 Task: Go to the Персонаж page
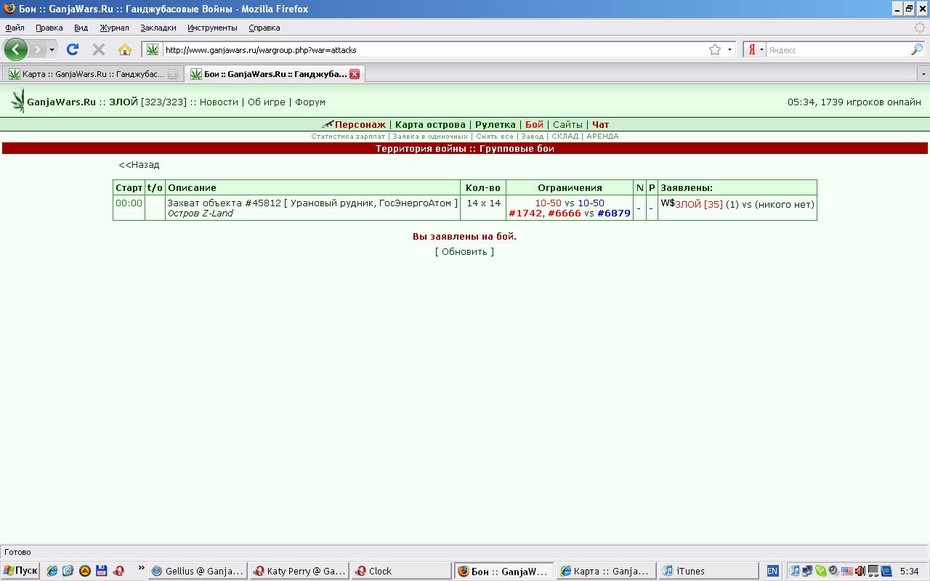[x=360, y=124]
